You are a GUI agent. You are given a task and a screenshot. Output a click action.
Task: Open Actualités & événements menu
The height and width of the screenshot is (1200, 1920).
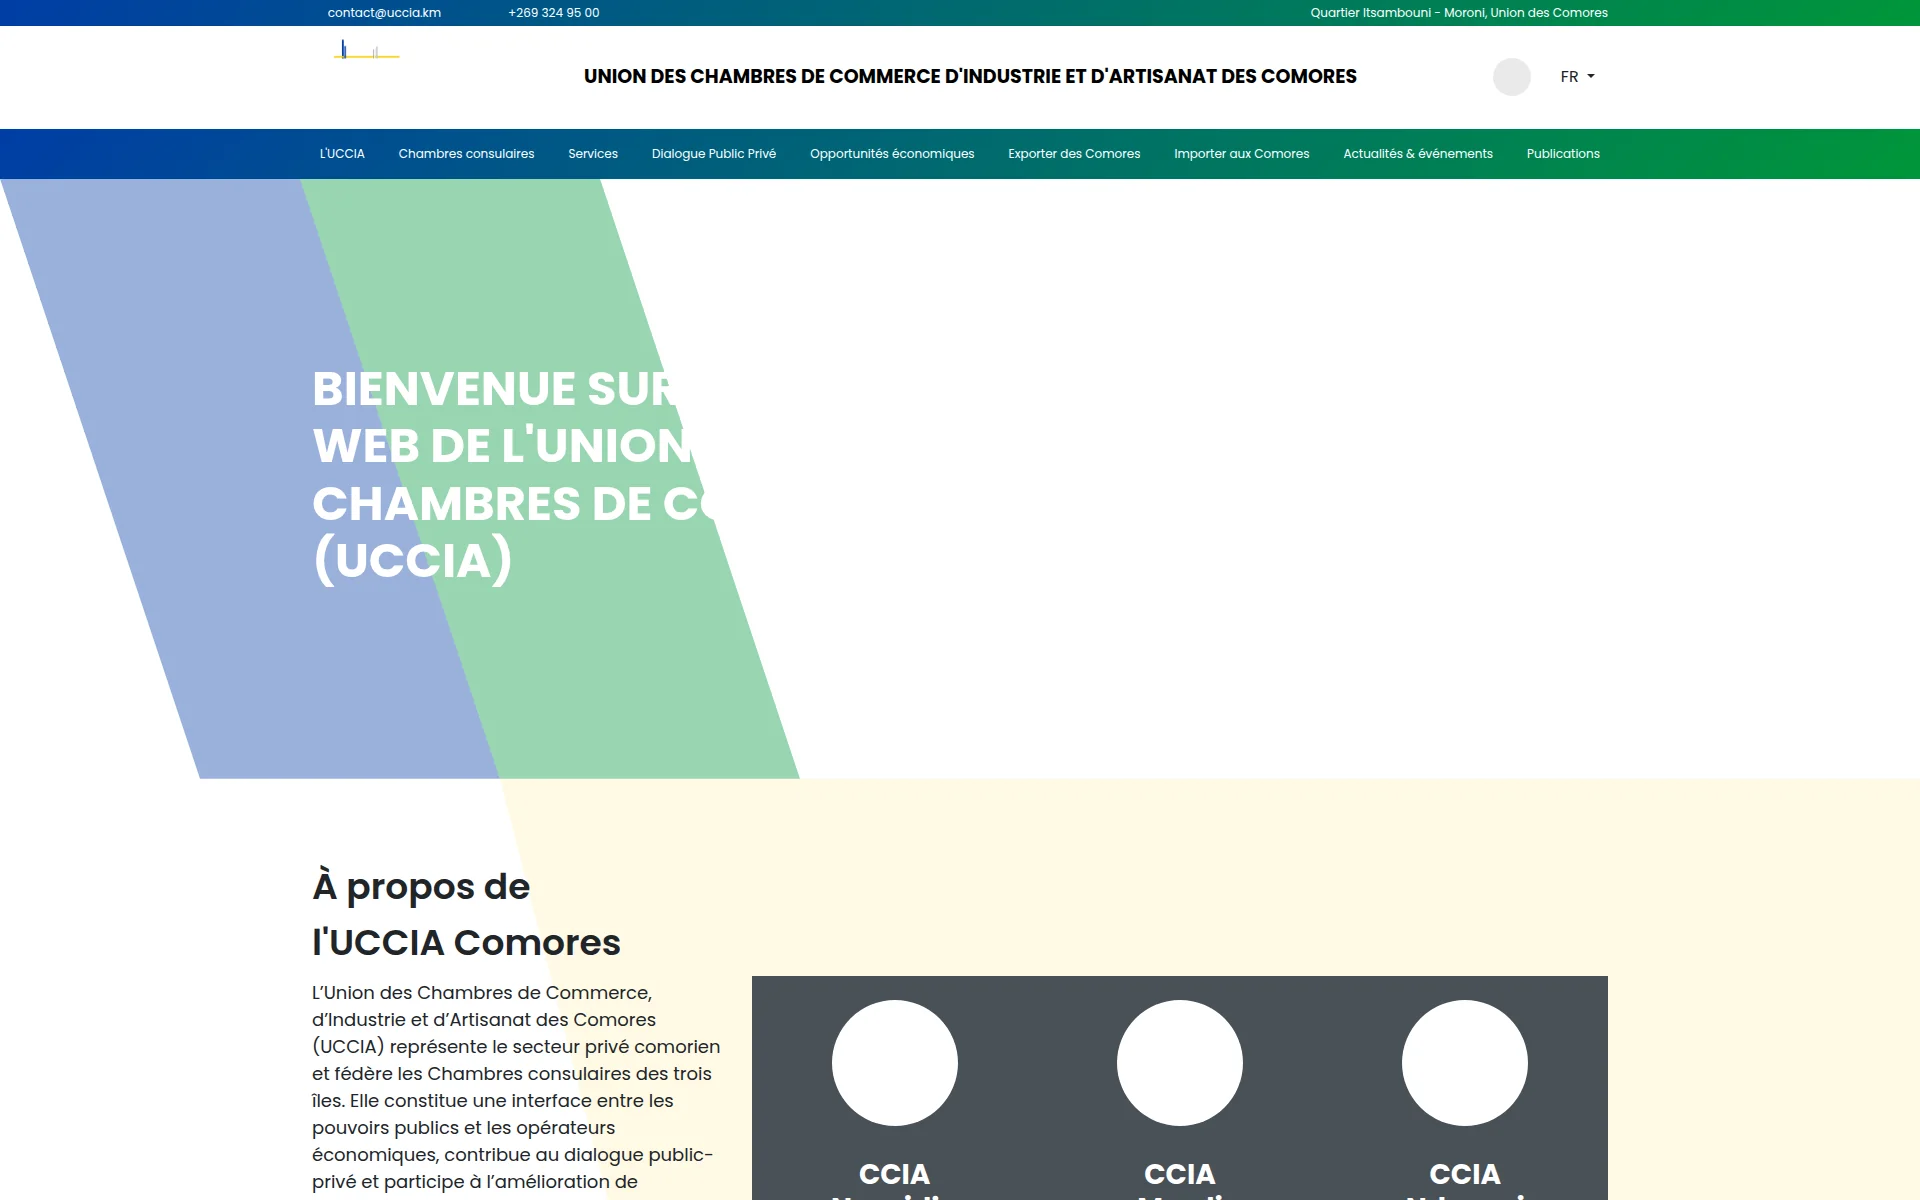[x=1417, y=154]
